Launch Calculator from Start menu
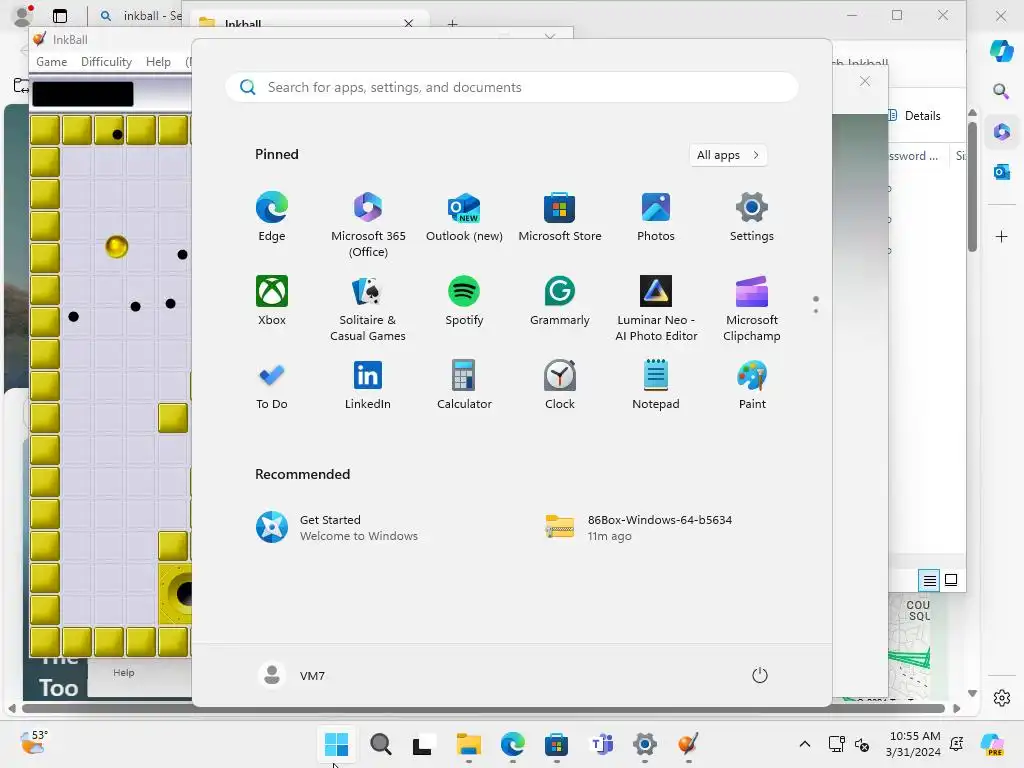The width and height of the screenshot is (1024, 768). tap(464, 385)
